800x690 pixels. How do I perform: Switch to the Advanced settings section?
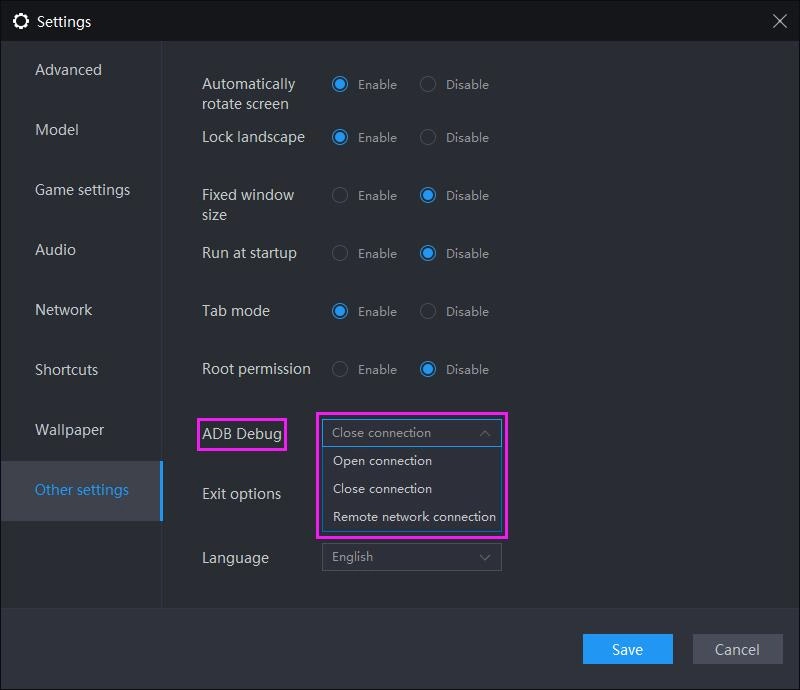tap(68, 69)
